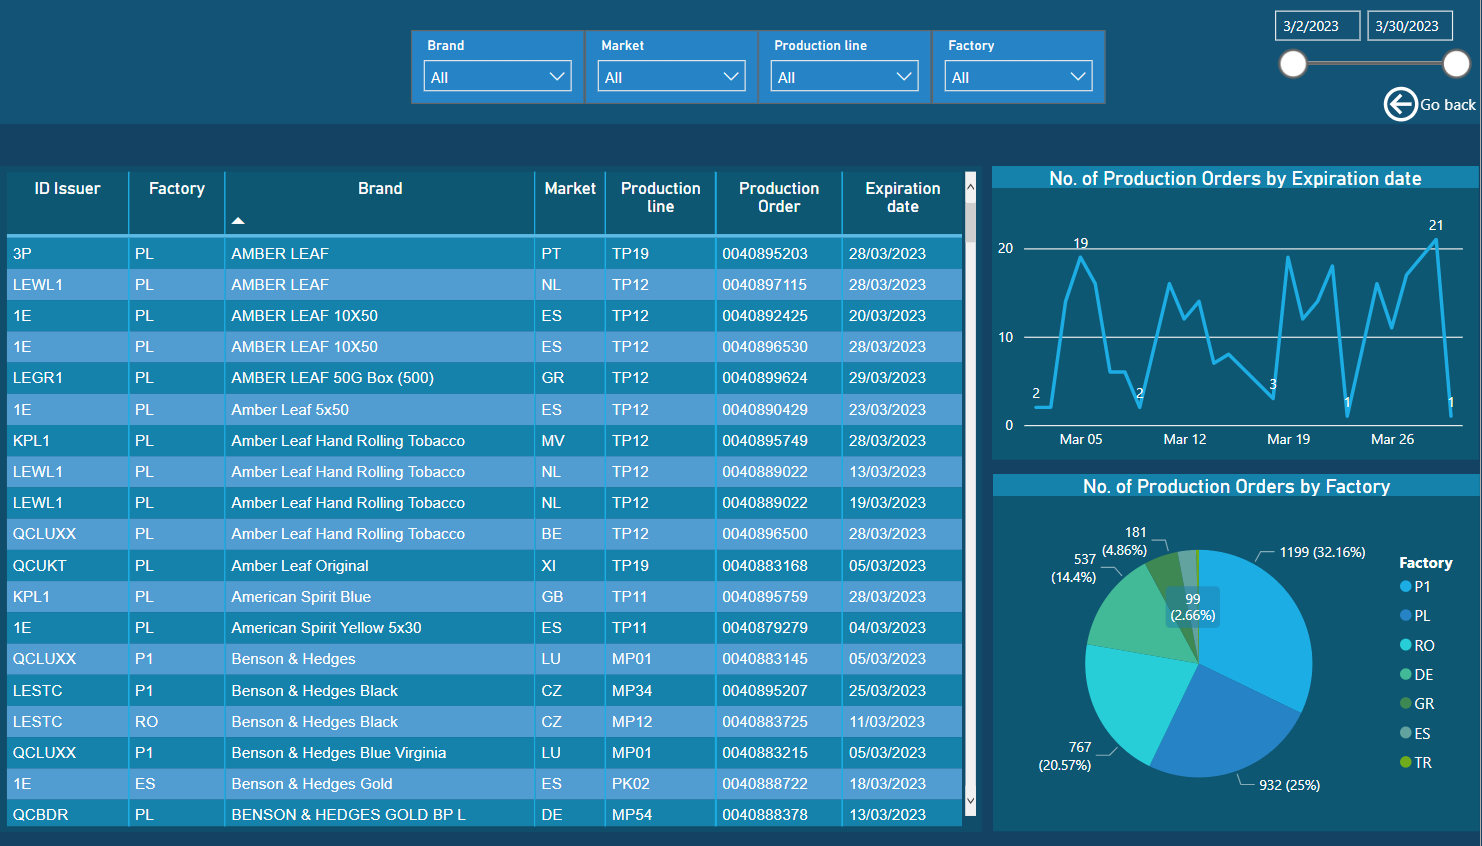
Task: Select the ES legend color marker
Action: tap(1406, 733)
